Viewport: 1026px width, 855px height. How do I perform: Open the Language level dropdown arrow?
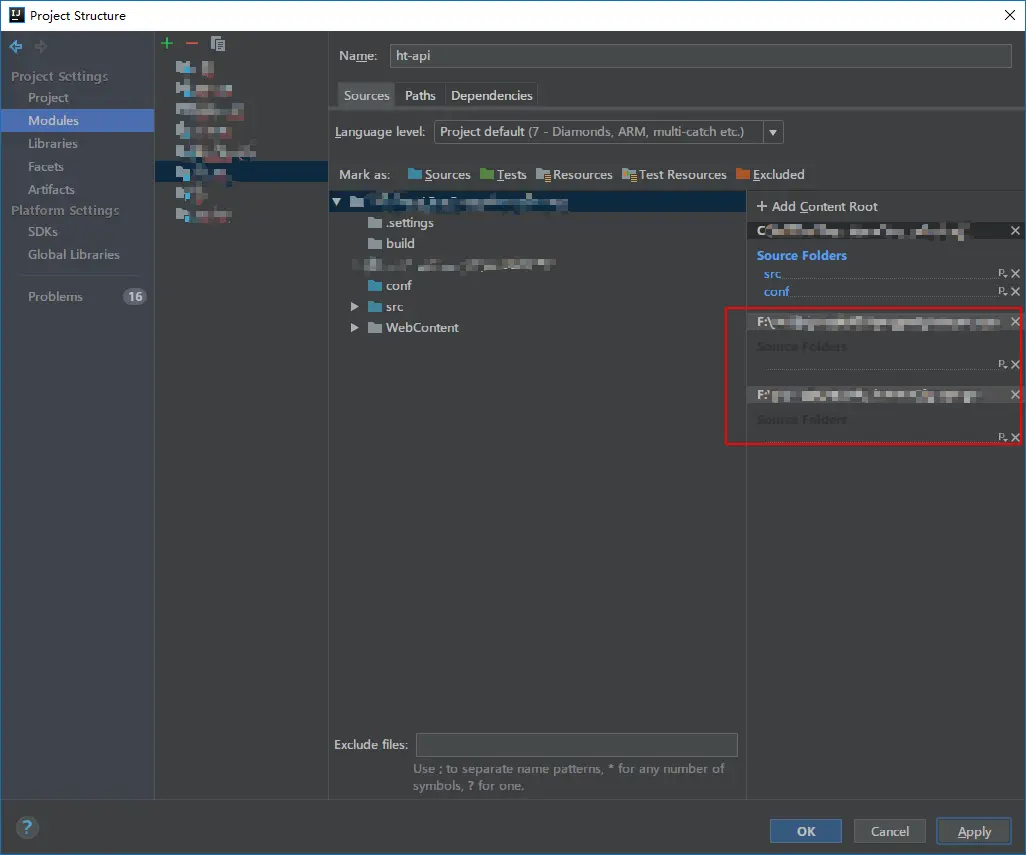[x=773, y=132]
